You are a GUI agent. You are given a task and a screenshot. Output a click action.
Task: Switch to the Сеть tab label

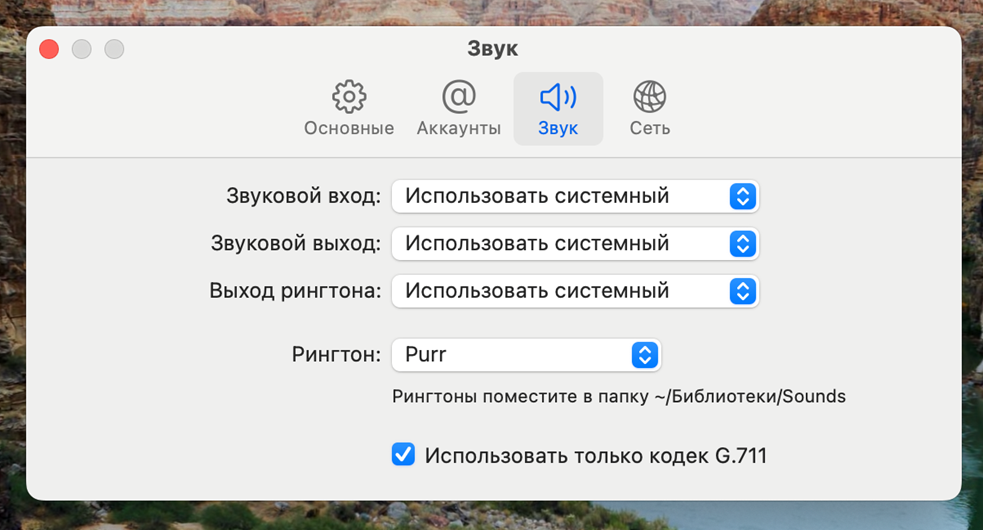coord(650,129)
